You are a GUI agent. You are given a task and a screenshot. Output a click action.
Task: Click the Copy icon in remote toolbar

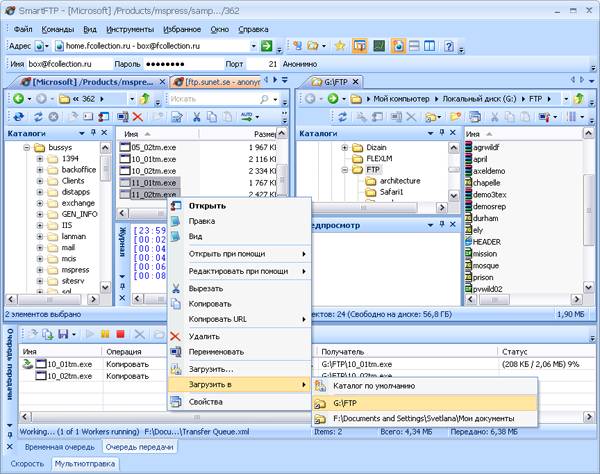coord(212,117)
